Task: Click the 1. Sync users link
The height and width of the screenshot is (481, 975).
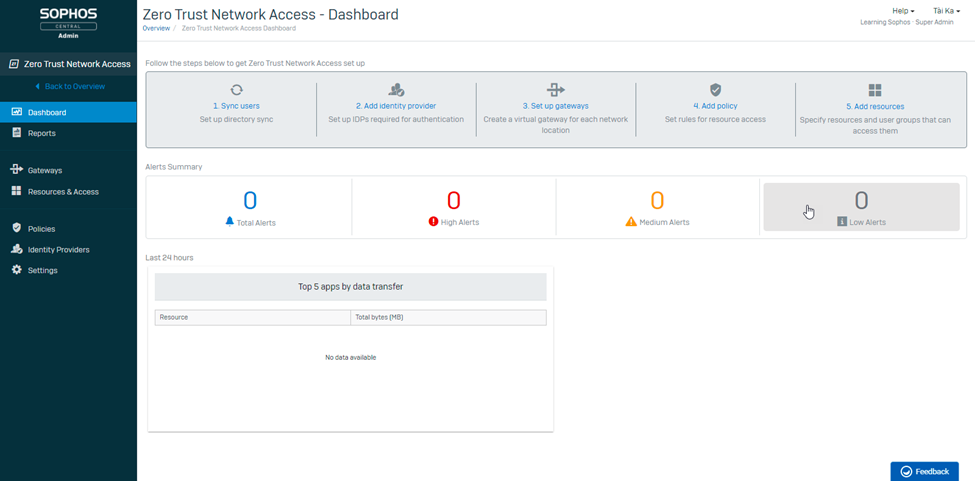Action: coord(236,106)
